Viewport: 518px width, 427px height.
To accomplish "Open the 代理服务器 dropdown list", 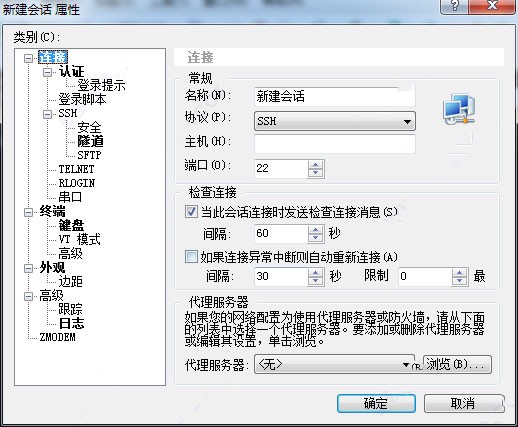I will [x=335, y=364].
